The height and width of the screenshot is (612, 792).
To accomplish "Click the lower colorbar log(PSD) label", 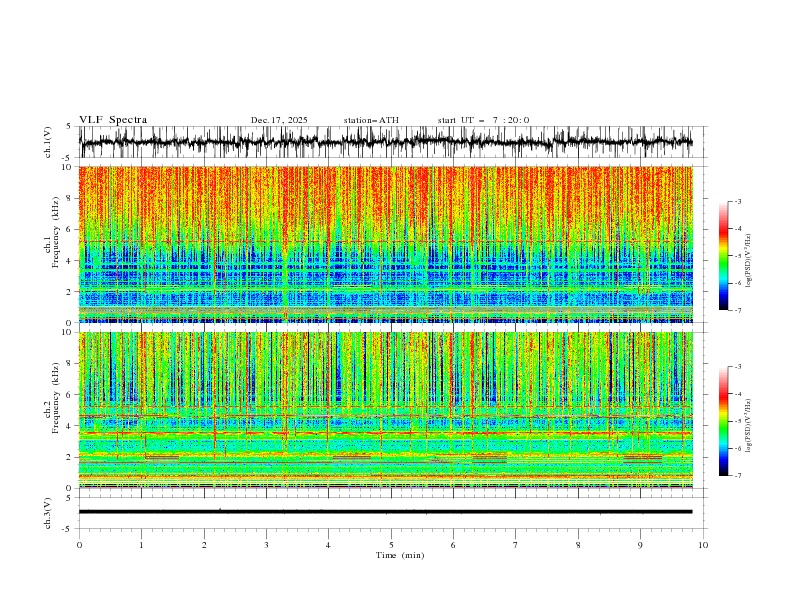I will pos(748,426).
